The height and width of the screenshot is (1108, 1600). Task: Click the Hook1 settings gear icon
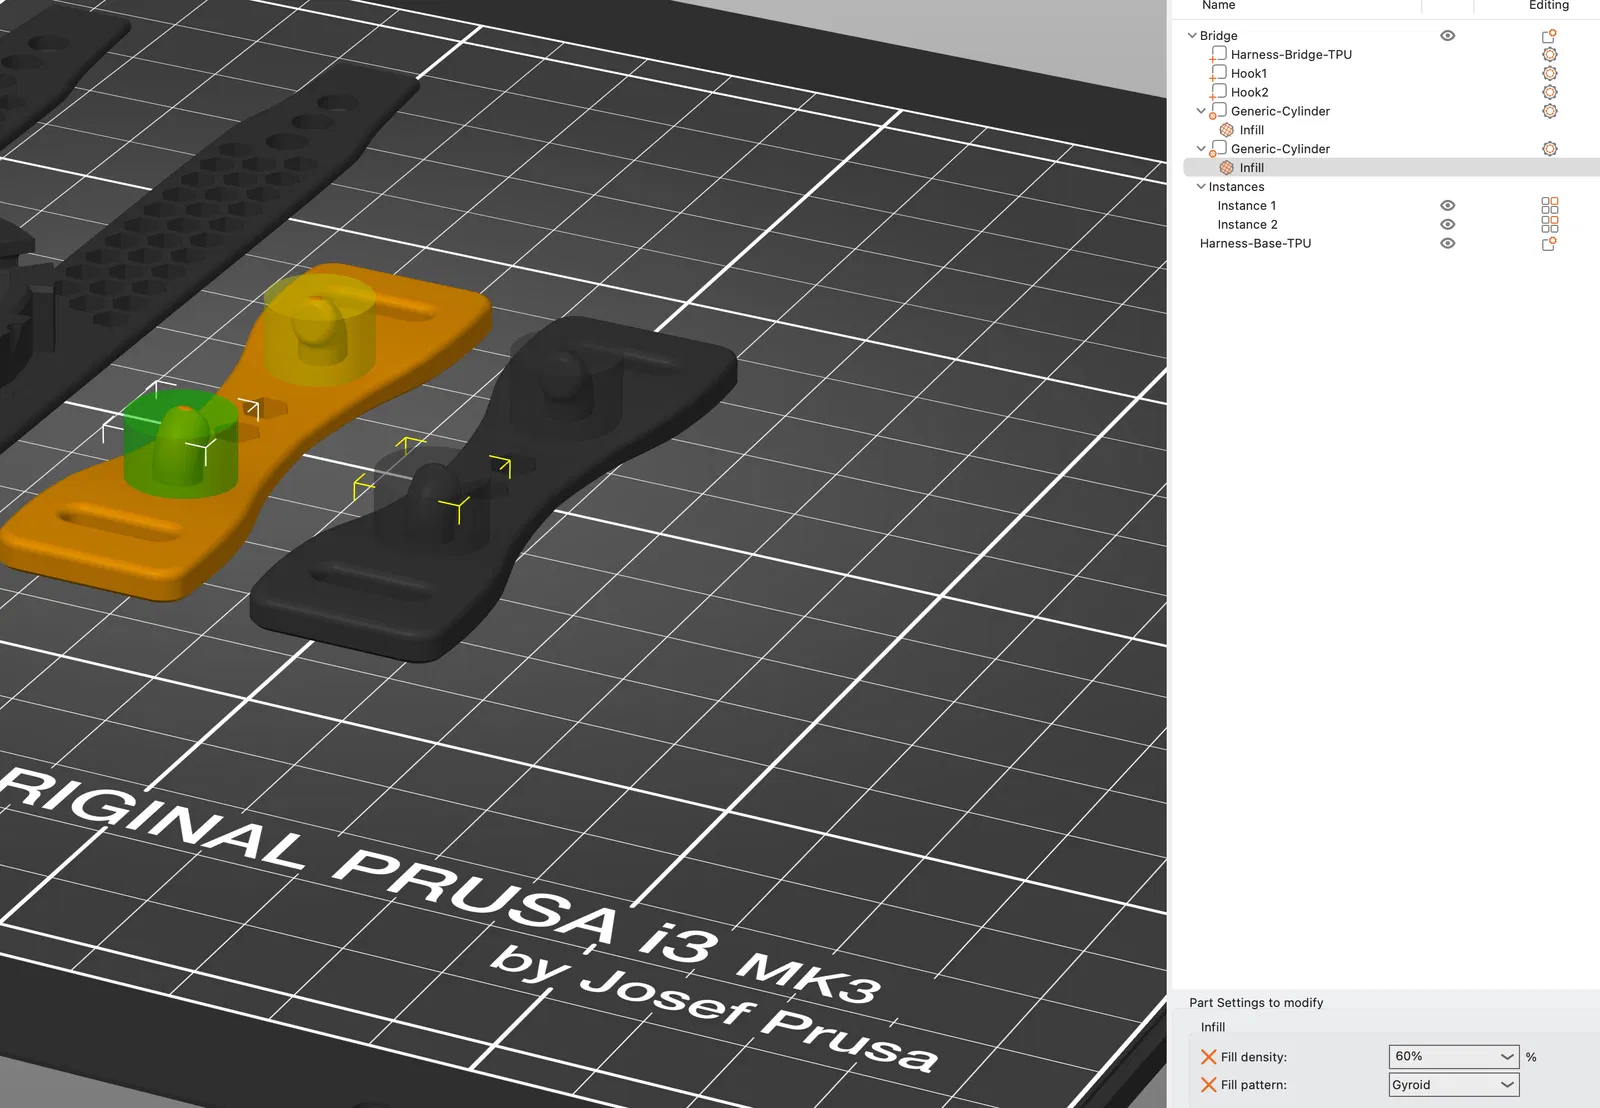coord(1549,73)
